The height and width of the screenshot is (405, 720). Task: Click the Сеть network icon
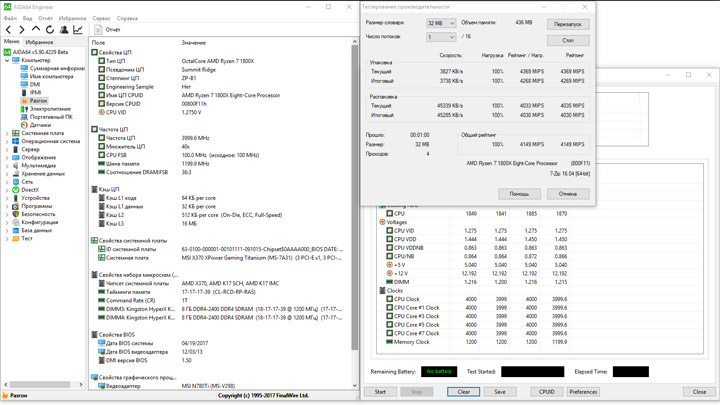16,181
